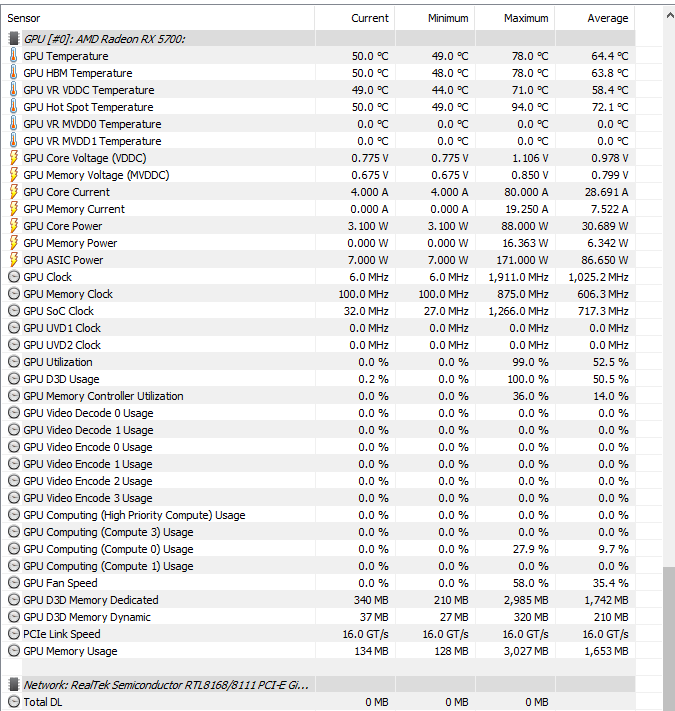
Task: Click the 2,985 MB maximum D3D Memory Dedicated value
Action: pos(526,600)
